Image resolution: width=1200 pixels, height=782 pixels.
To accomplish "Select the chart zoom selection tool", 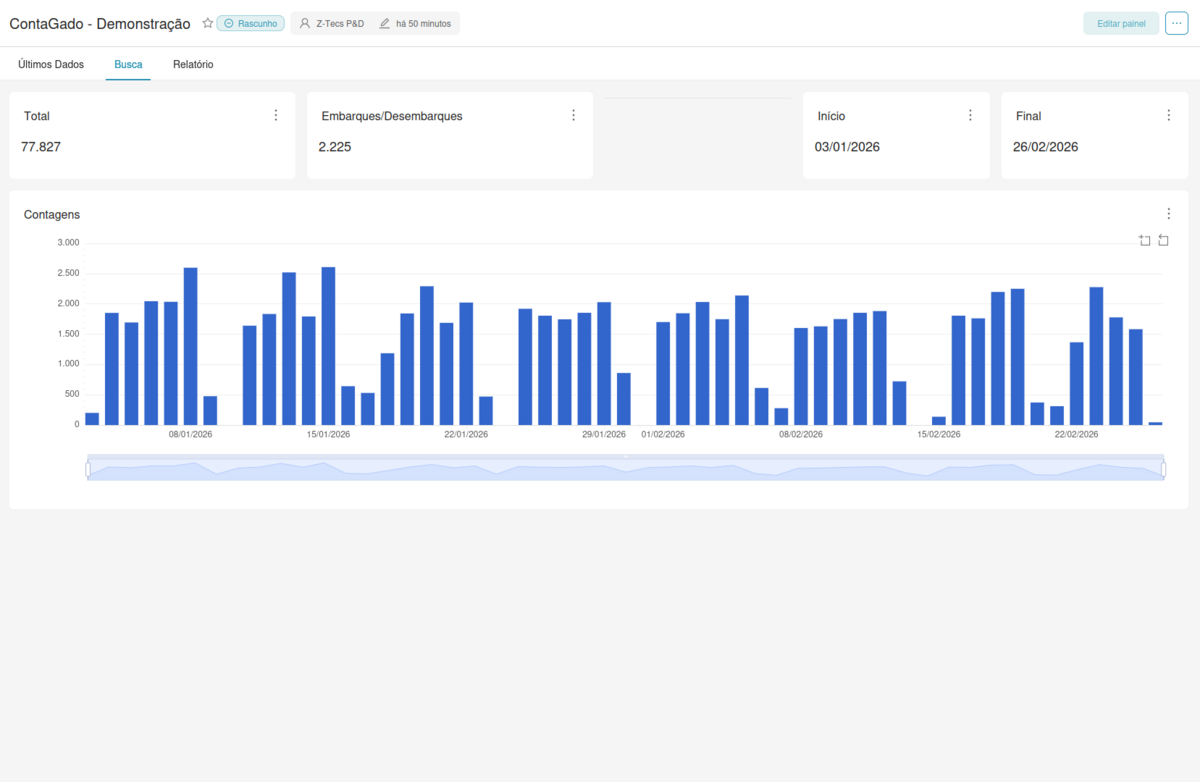I will point(1144,240).
